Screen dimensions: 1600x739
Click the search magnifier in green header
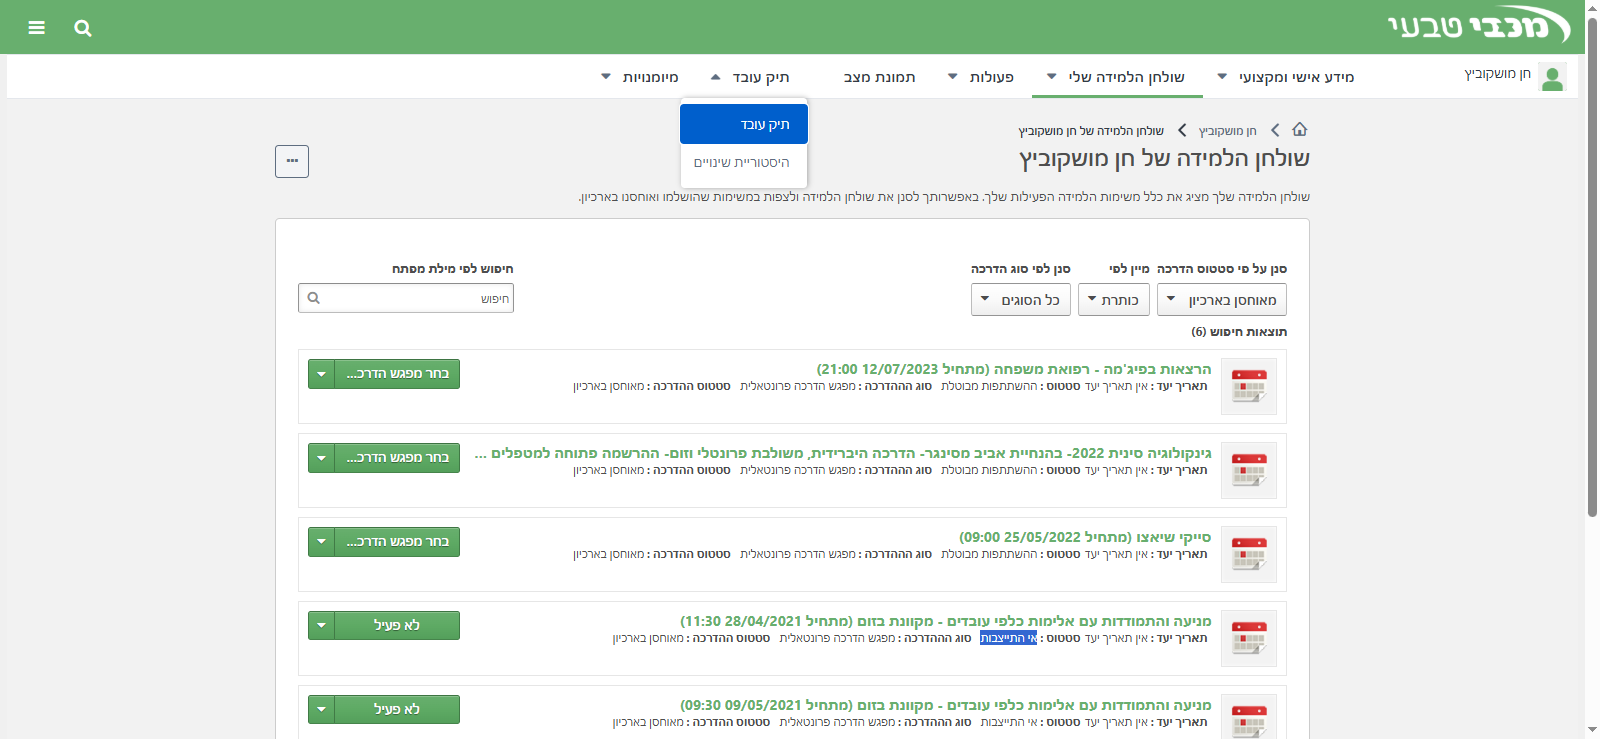83,28
